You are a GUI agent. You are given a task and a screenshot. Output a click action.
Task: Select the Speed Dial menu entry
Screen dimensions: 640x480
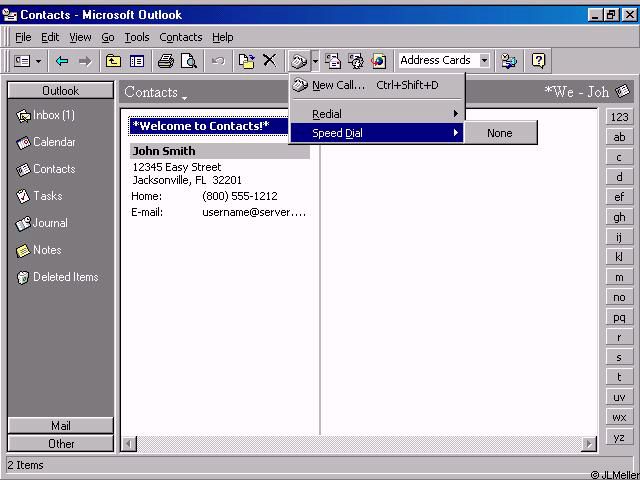pos(377,133)
